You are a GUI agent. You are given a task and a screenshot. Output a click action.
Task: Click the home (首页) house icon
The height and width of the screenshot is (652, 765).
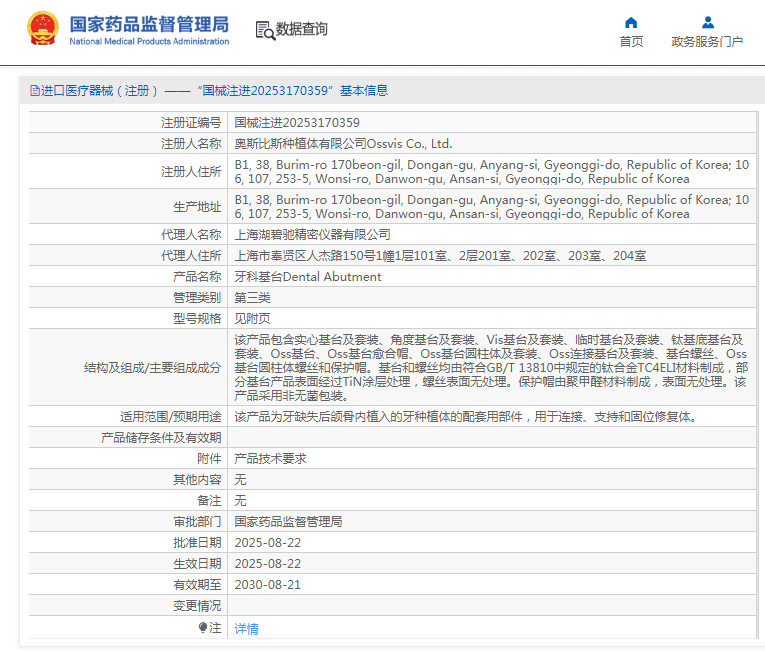point(631,23)
